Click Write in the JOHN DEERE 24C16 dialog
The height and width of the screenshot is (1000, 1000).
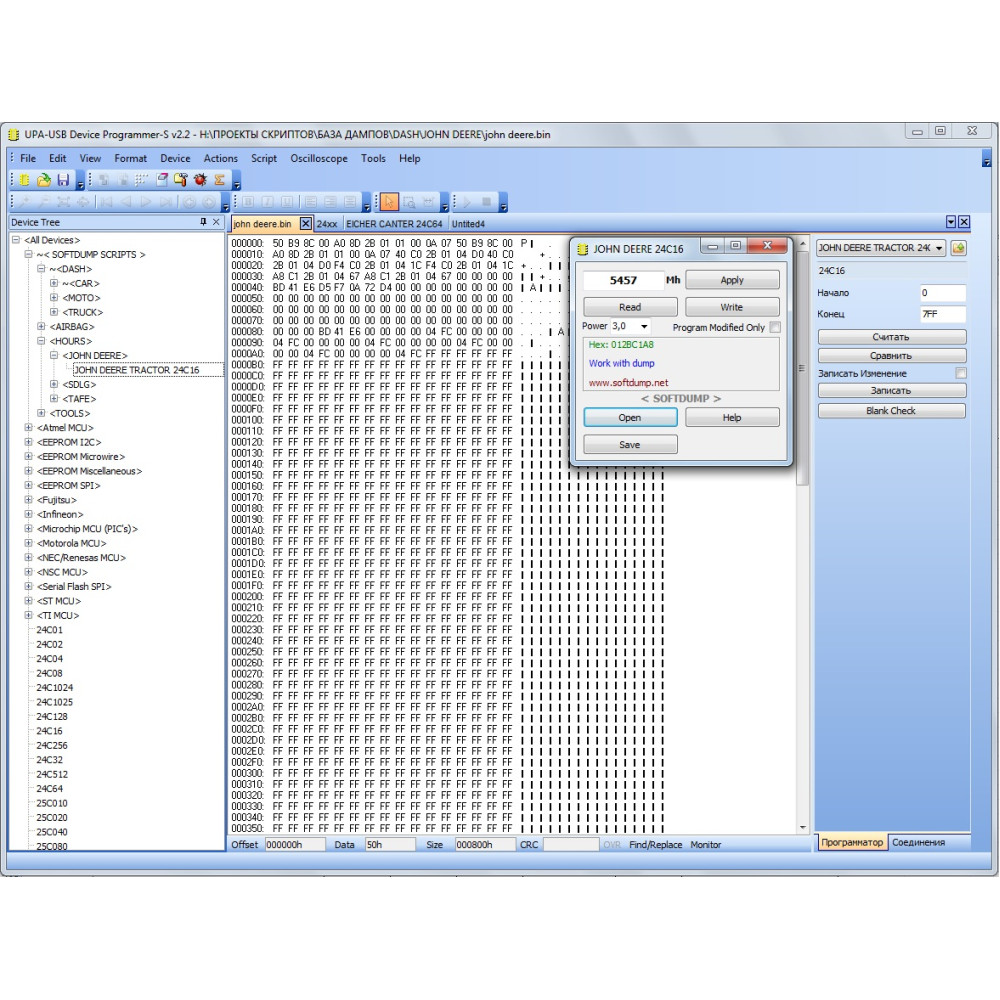tap(732, 307)
